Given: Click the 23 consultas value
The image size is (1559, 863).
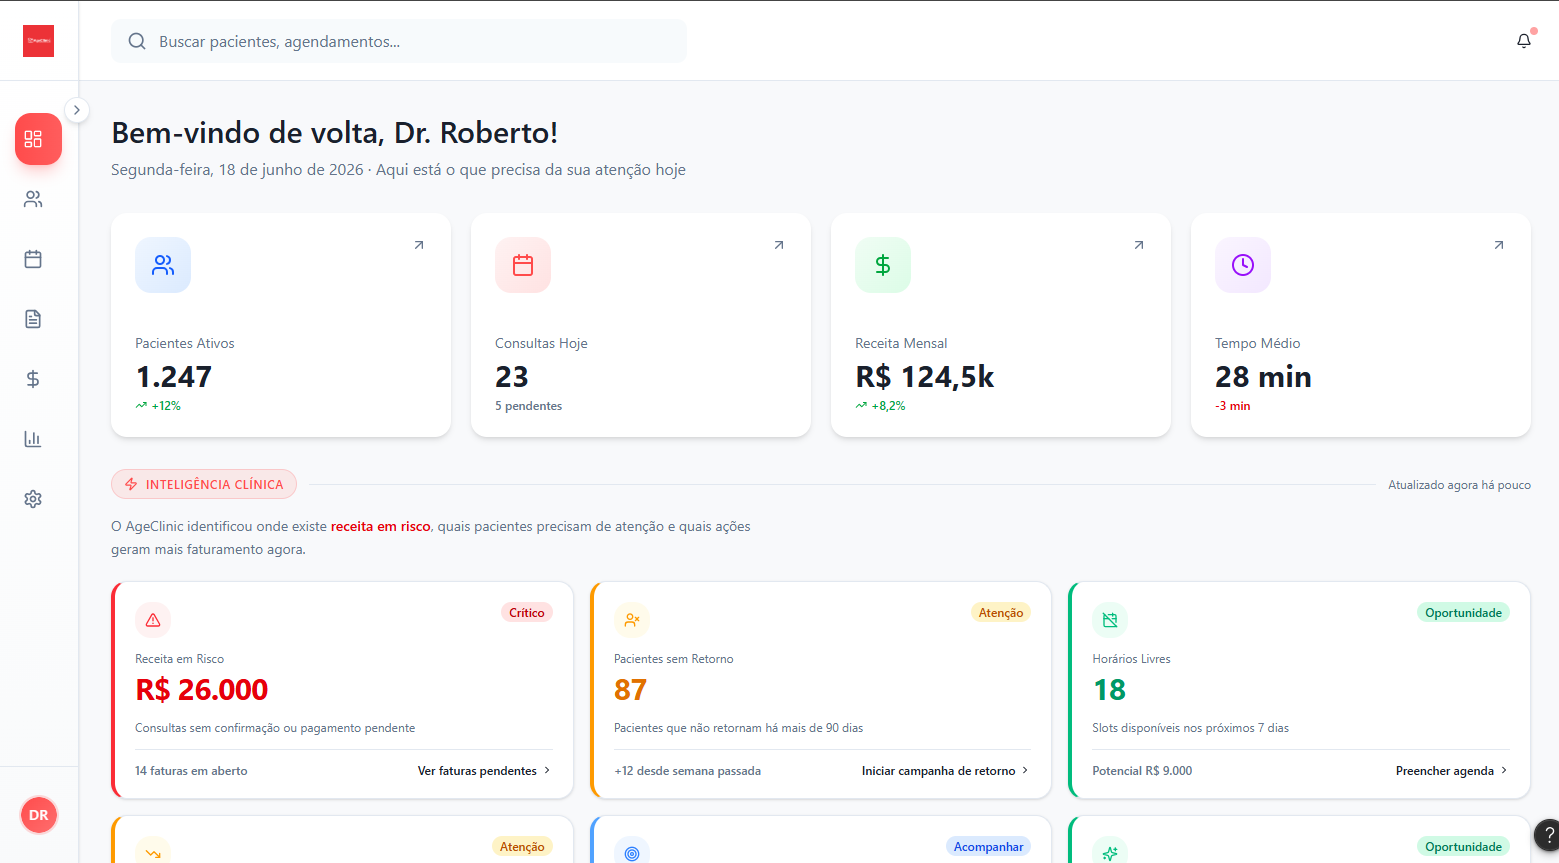Looking at the screenshot, I should coord(512,377).
